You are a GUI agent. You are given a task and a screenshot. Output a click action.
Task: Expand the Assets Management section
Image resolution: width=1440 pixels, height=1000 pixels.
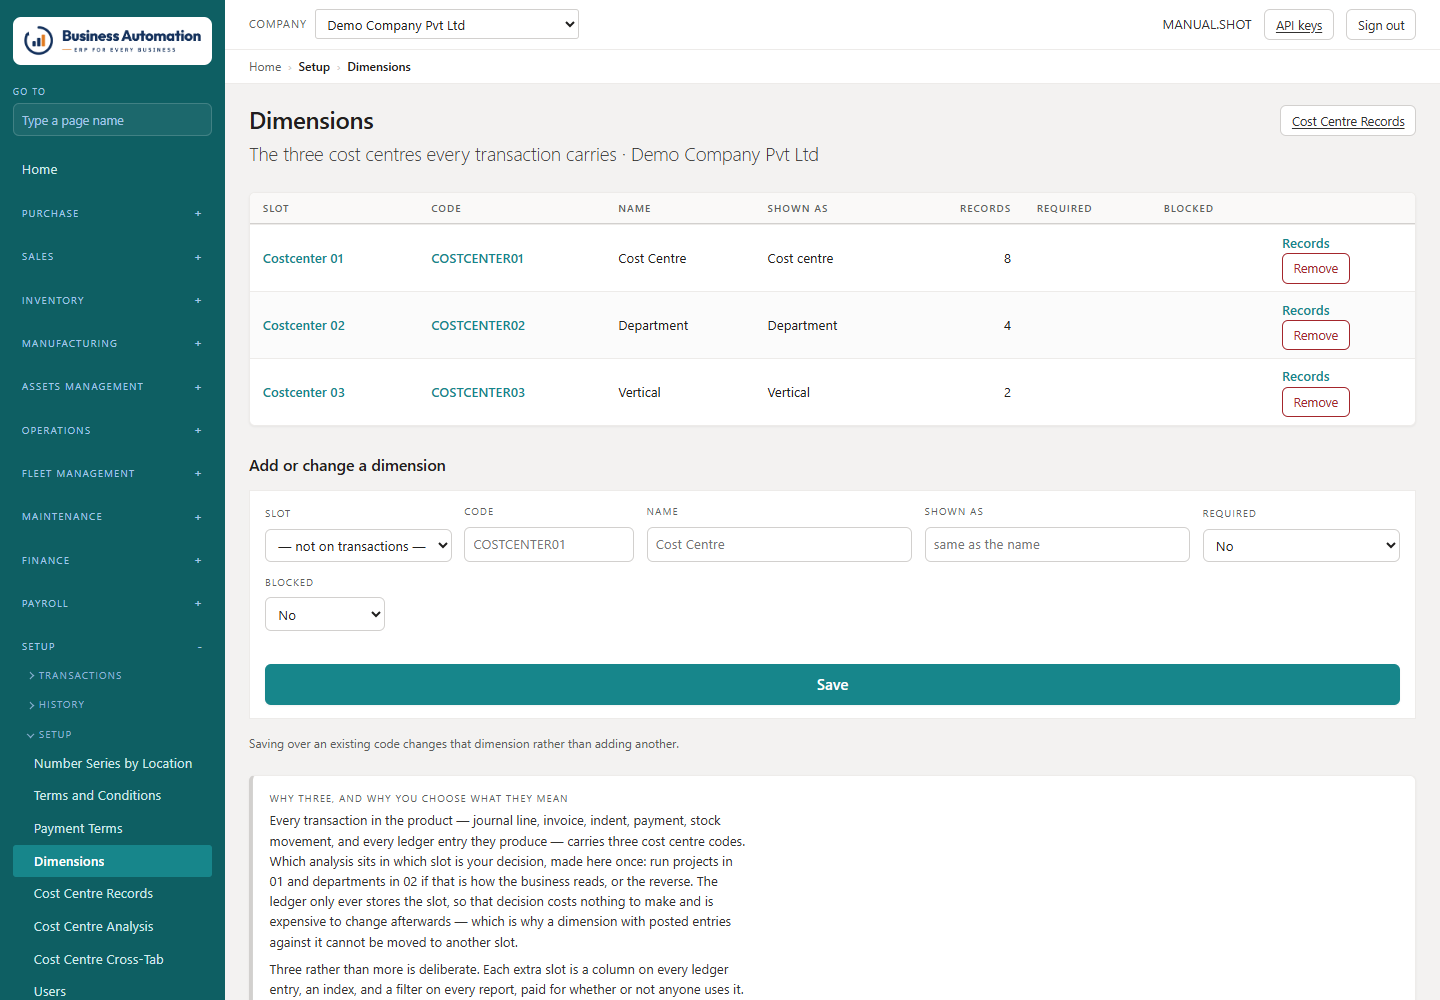[112, 387]
